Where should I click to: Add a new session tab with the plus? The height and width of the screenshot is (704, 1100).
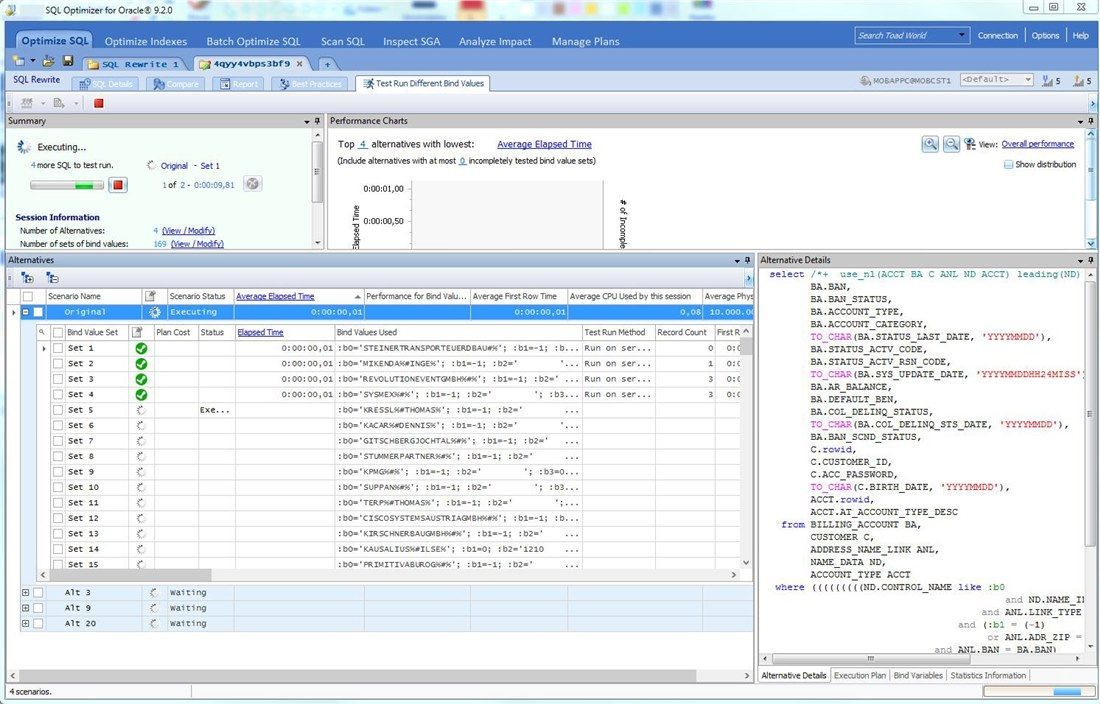coord(327,65)
